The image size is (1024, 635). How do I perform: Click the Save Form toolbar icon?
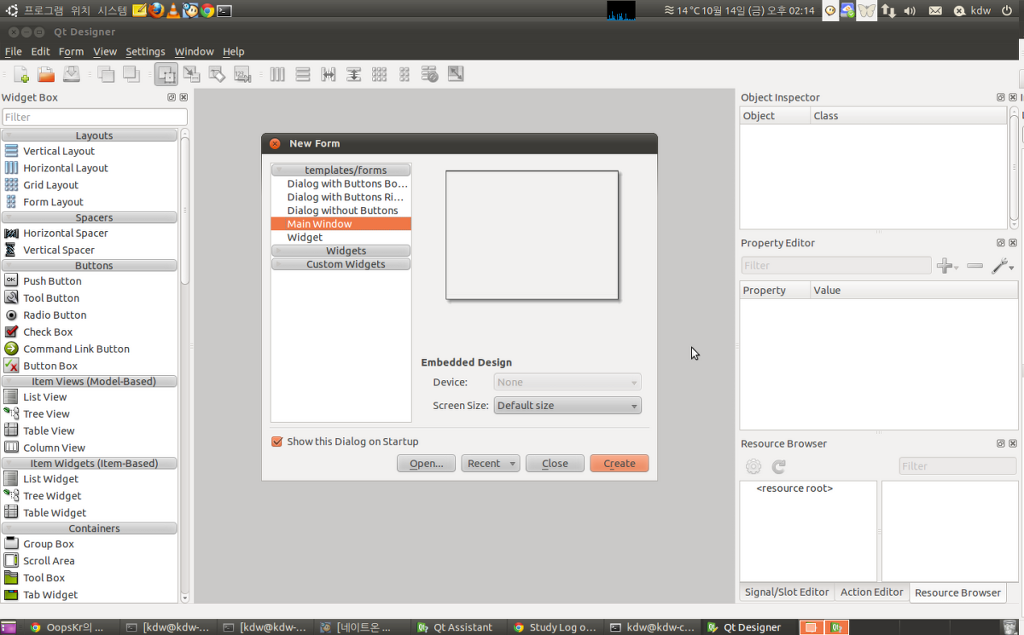tap(71, 74)
